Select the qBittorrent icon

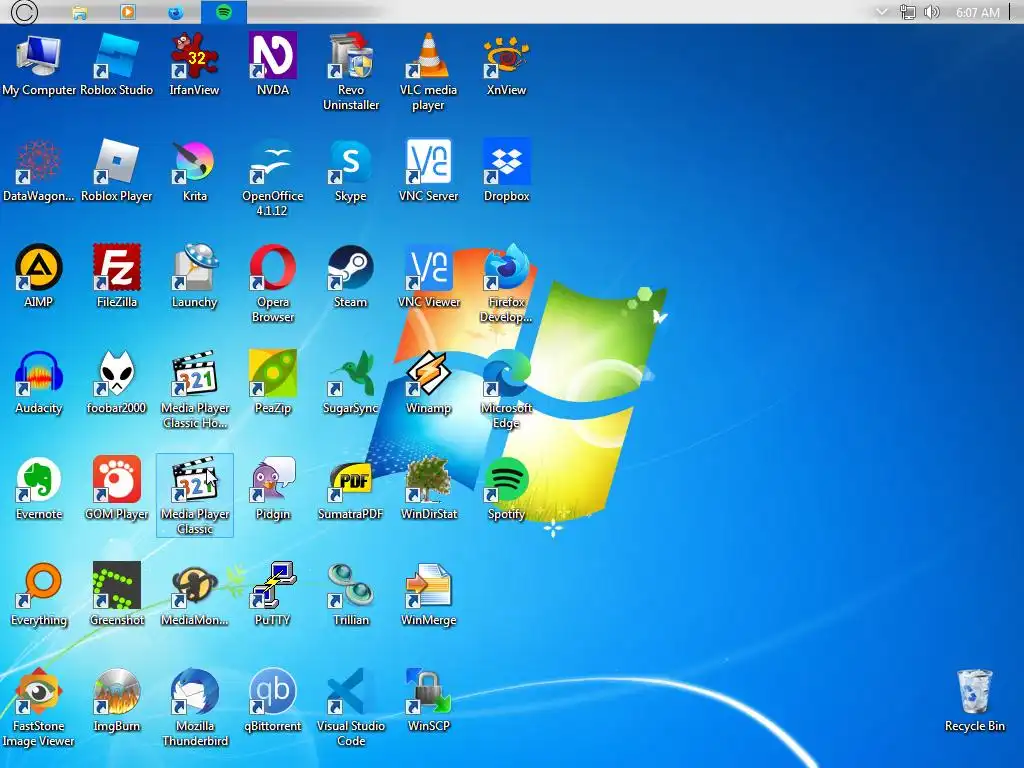pos(273,700)
